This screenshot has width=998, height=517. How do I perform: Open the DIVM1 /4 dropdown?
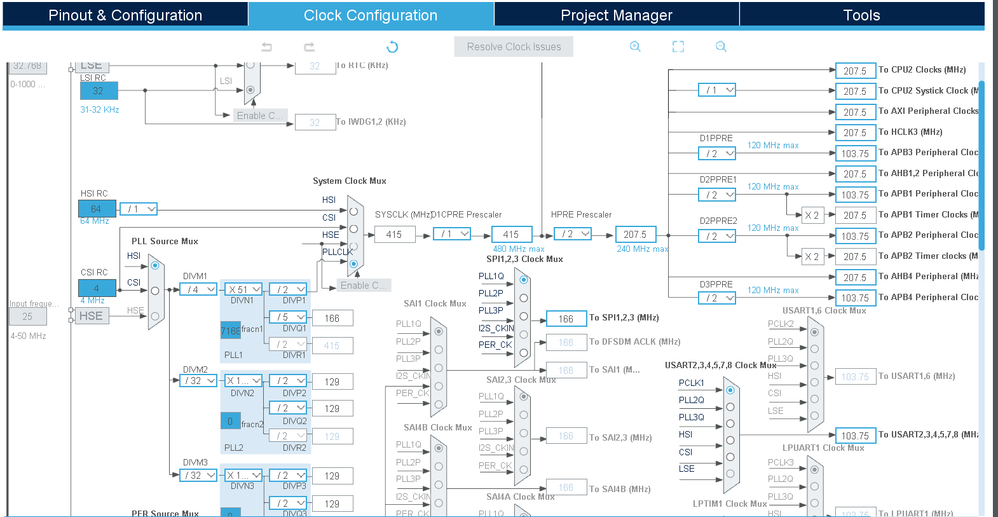click(x=198, y=290)
